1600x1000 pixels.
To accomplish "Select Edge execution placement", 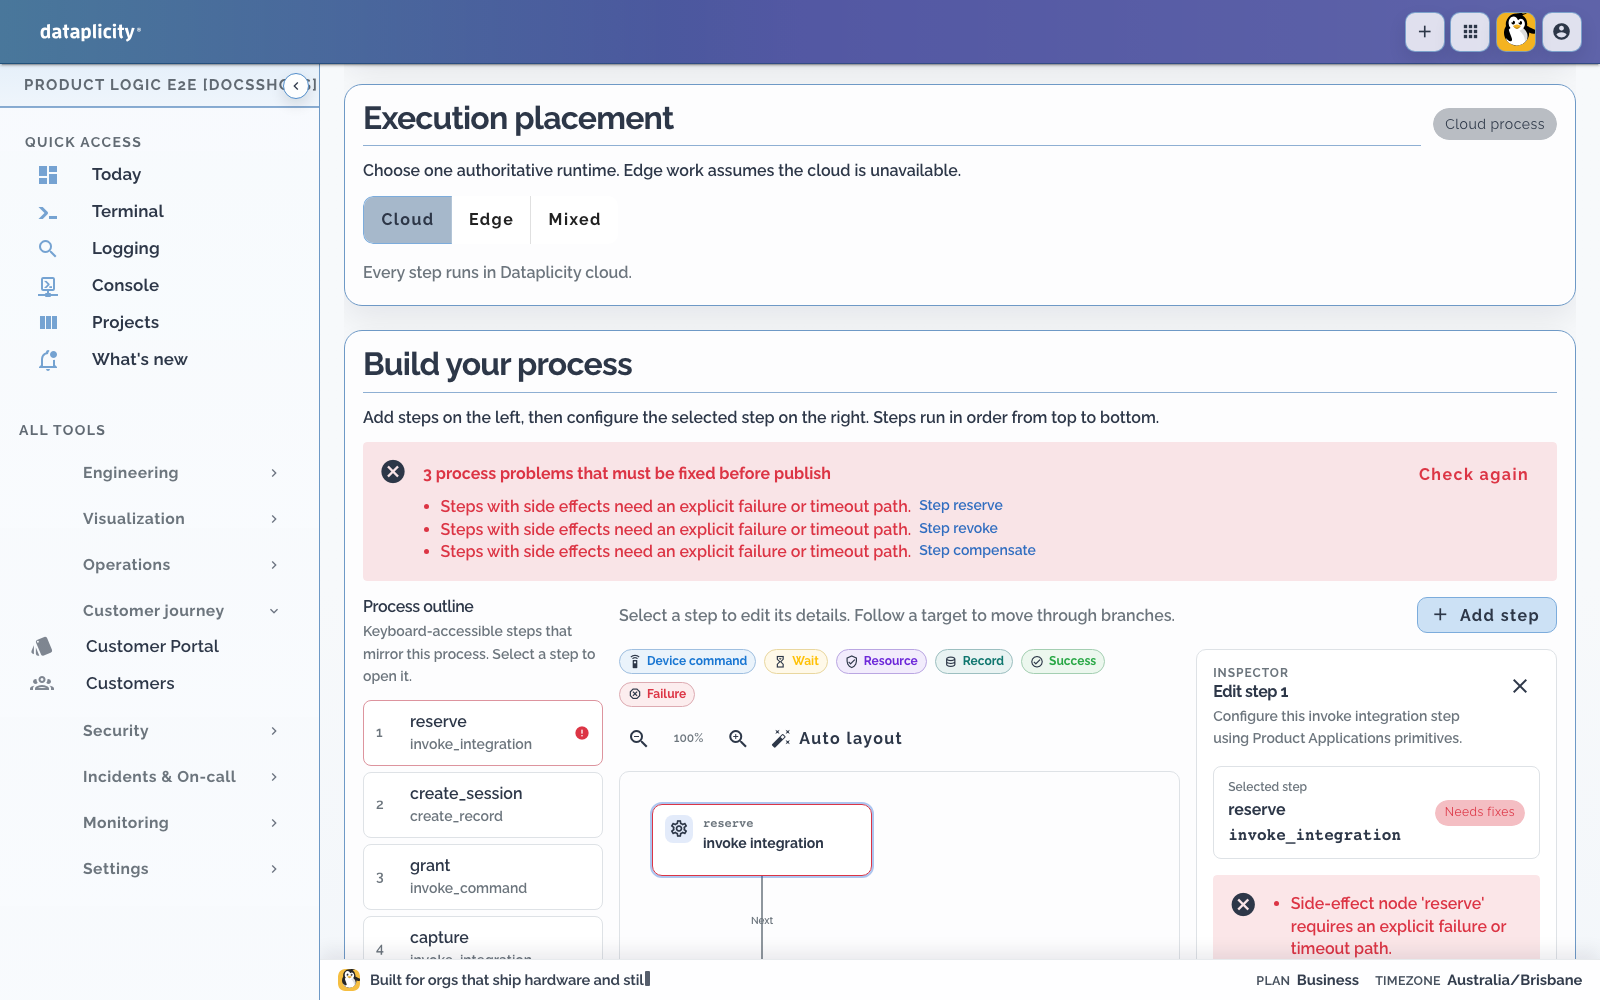I will click(491, 220).
